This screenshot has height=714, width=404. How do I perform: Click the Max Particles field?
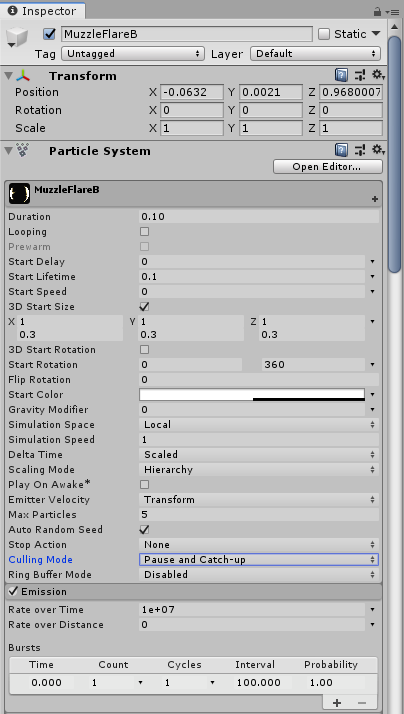(x=258, y=515)
